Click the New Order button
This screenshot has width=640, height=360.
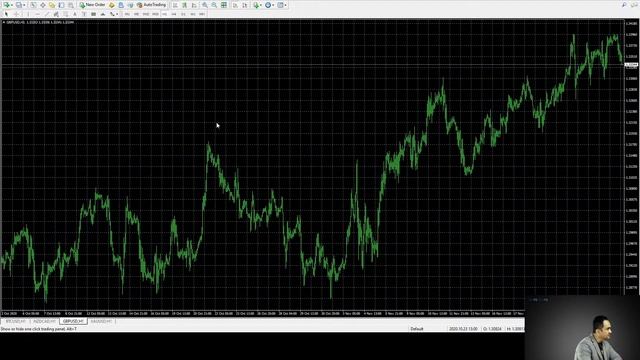pyautogui.click(x=93, y=5)
